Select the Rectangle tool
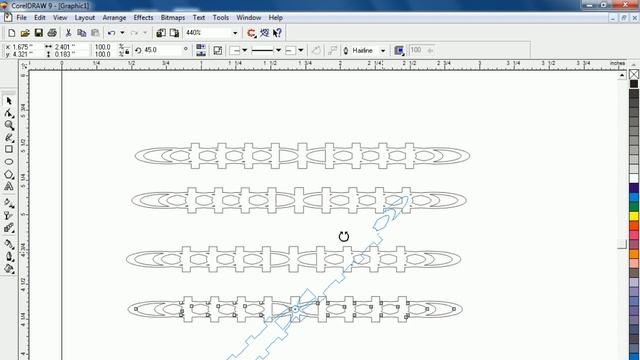Viewport: 640px width, 360px height. click(x=9, y=149)
